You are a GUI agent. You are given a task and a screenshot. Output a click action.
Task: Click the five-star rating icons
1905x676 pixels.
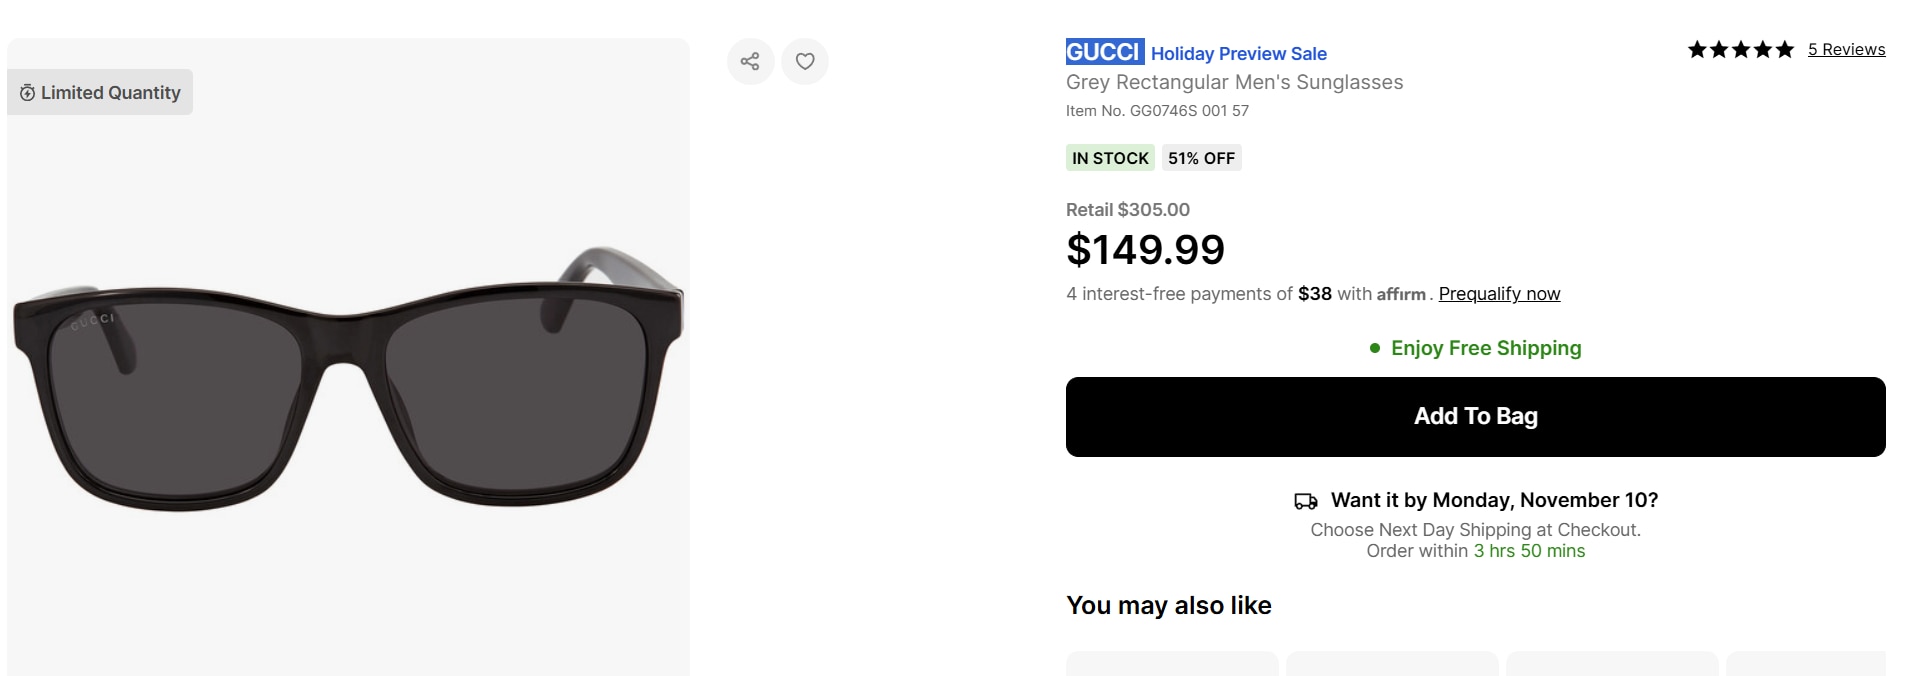[1740, 50]
